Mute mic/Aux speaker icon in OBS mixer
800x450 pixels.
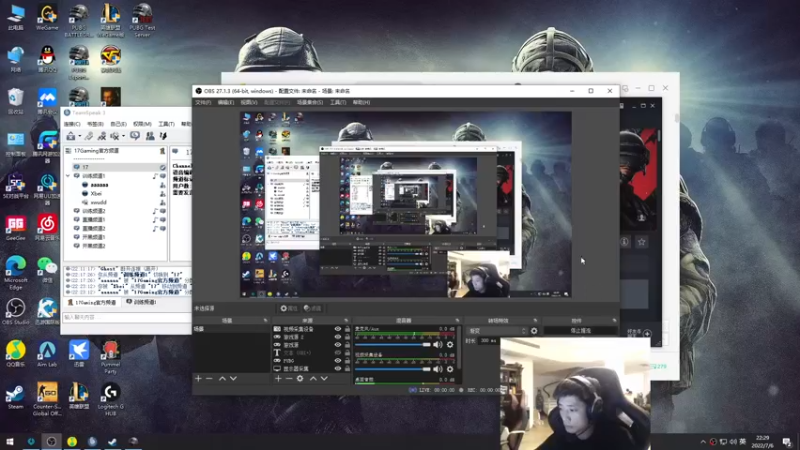[x=437, y=345]
